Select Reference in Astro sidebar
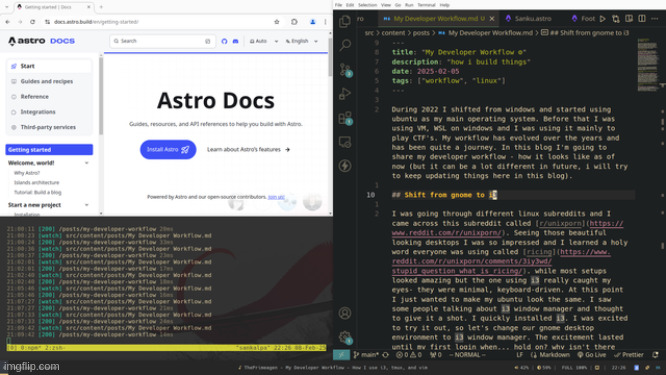666x375 pixels. pyautogui.click(x=49, y=97)
